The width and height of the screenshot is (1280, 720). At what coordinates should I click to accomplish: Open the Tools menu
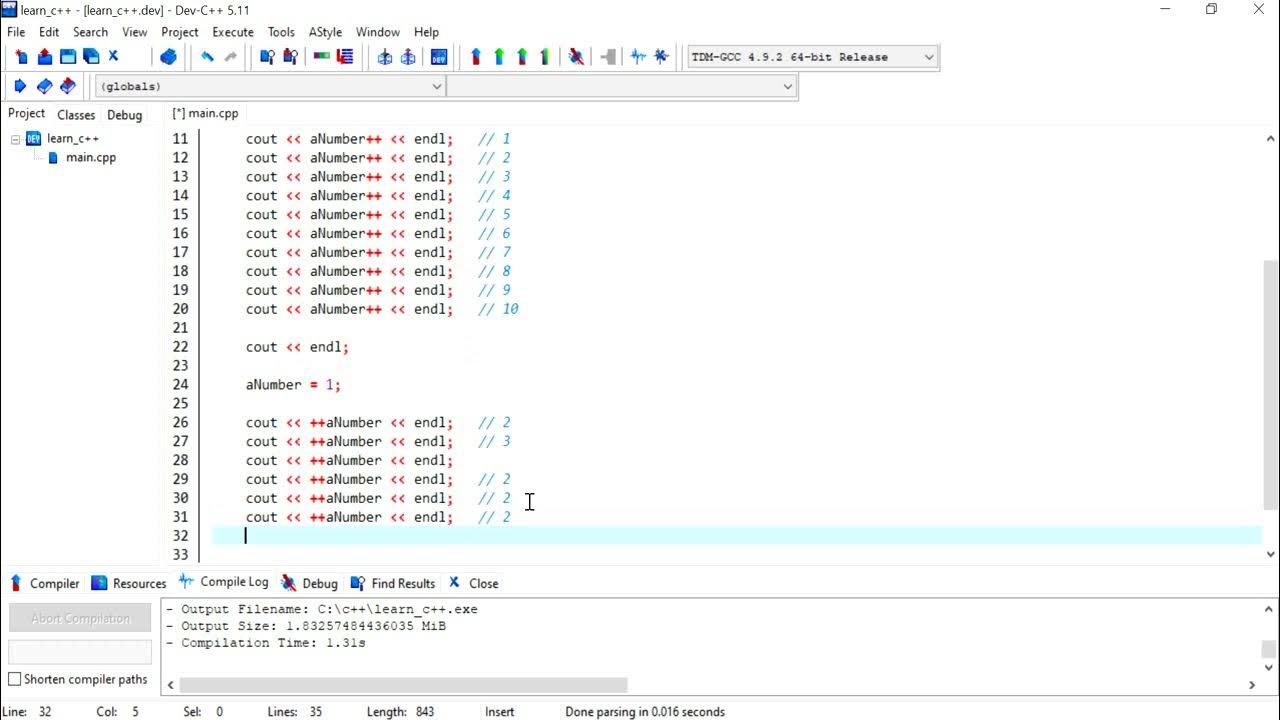tap(281, 32)
